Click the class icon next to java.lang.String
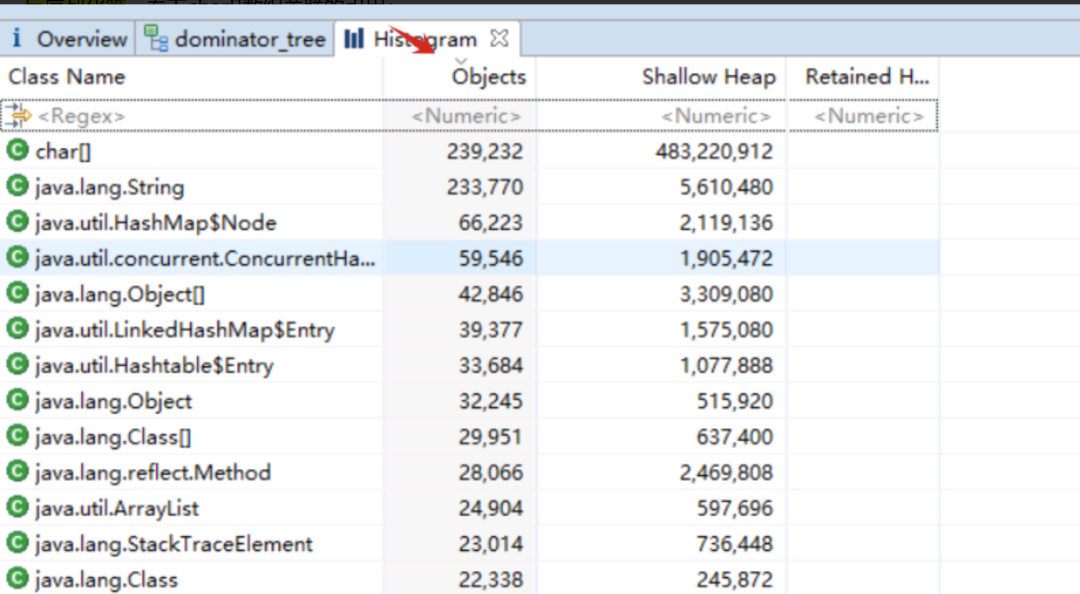This screenshot has height=594, width=1080. pyautogui.click(x=17, y=185)
